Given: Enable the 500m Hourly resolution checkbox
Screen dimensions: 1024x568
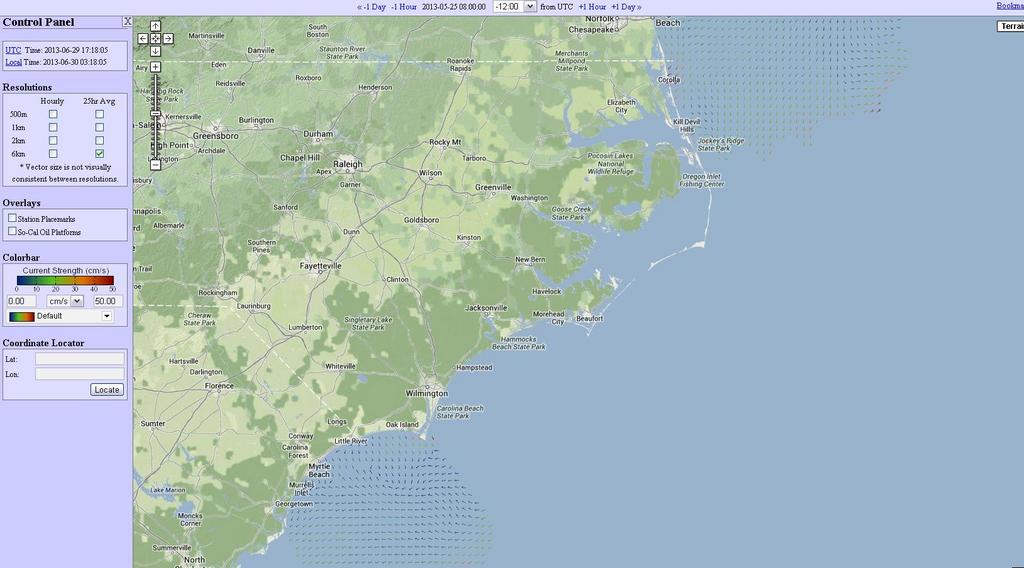Looking at the screenshot, I should [53, 114].
